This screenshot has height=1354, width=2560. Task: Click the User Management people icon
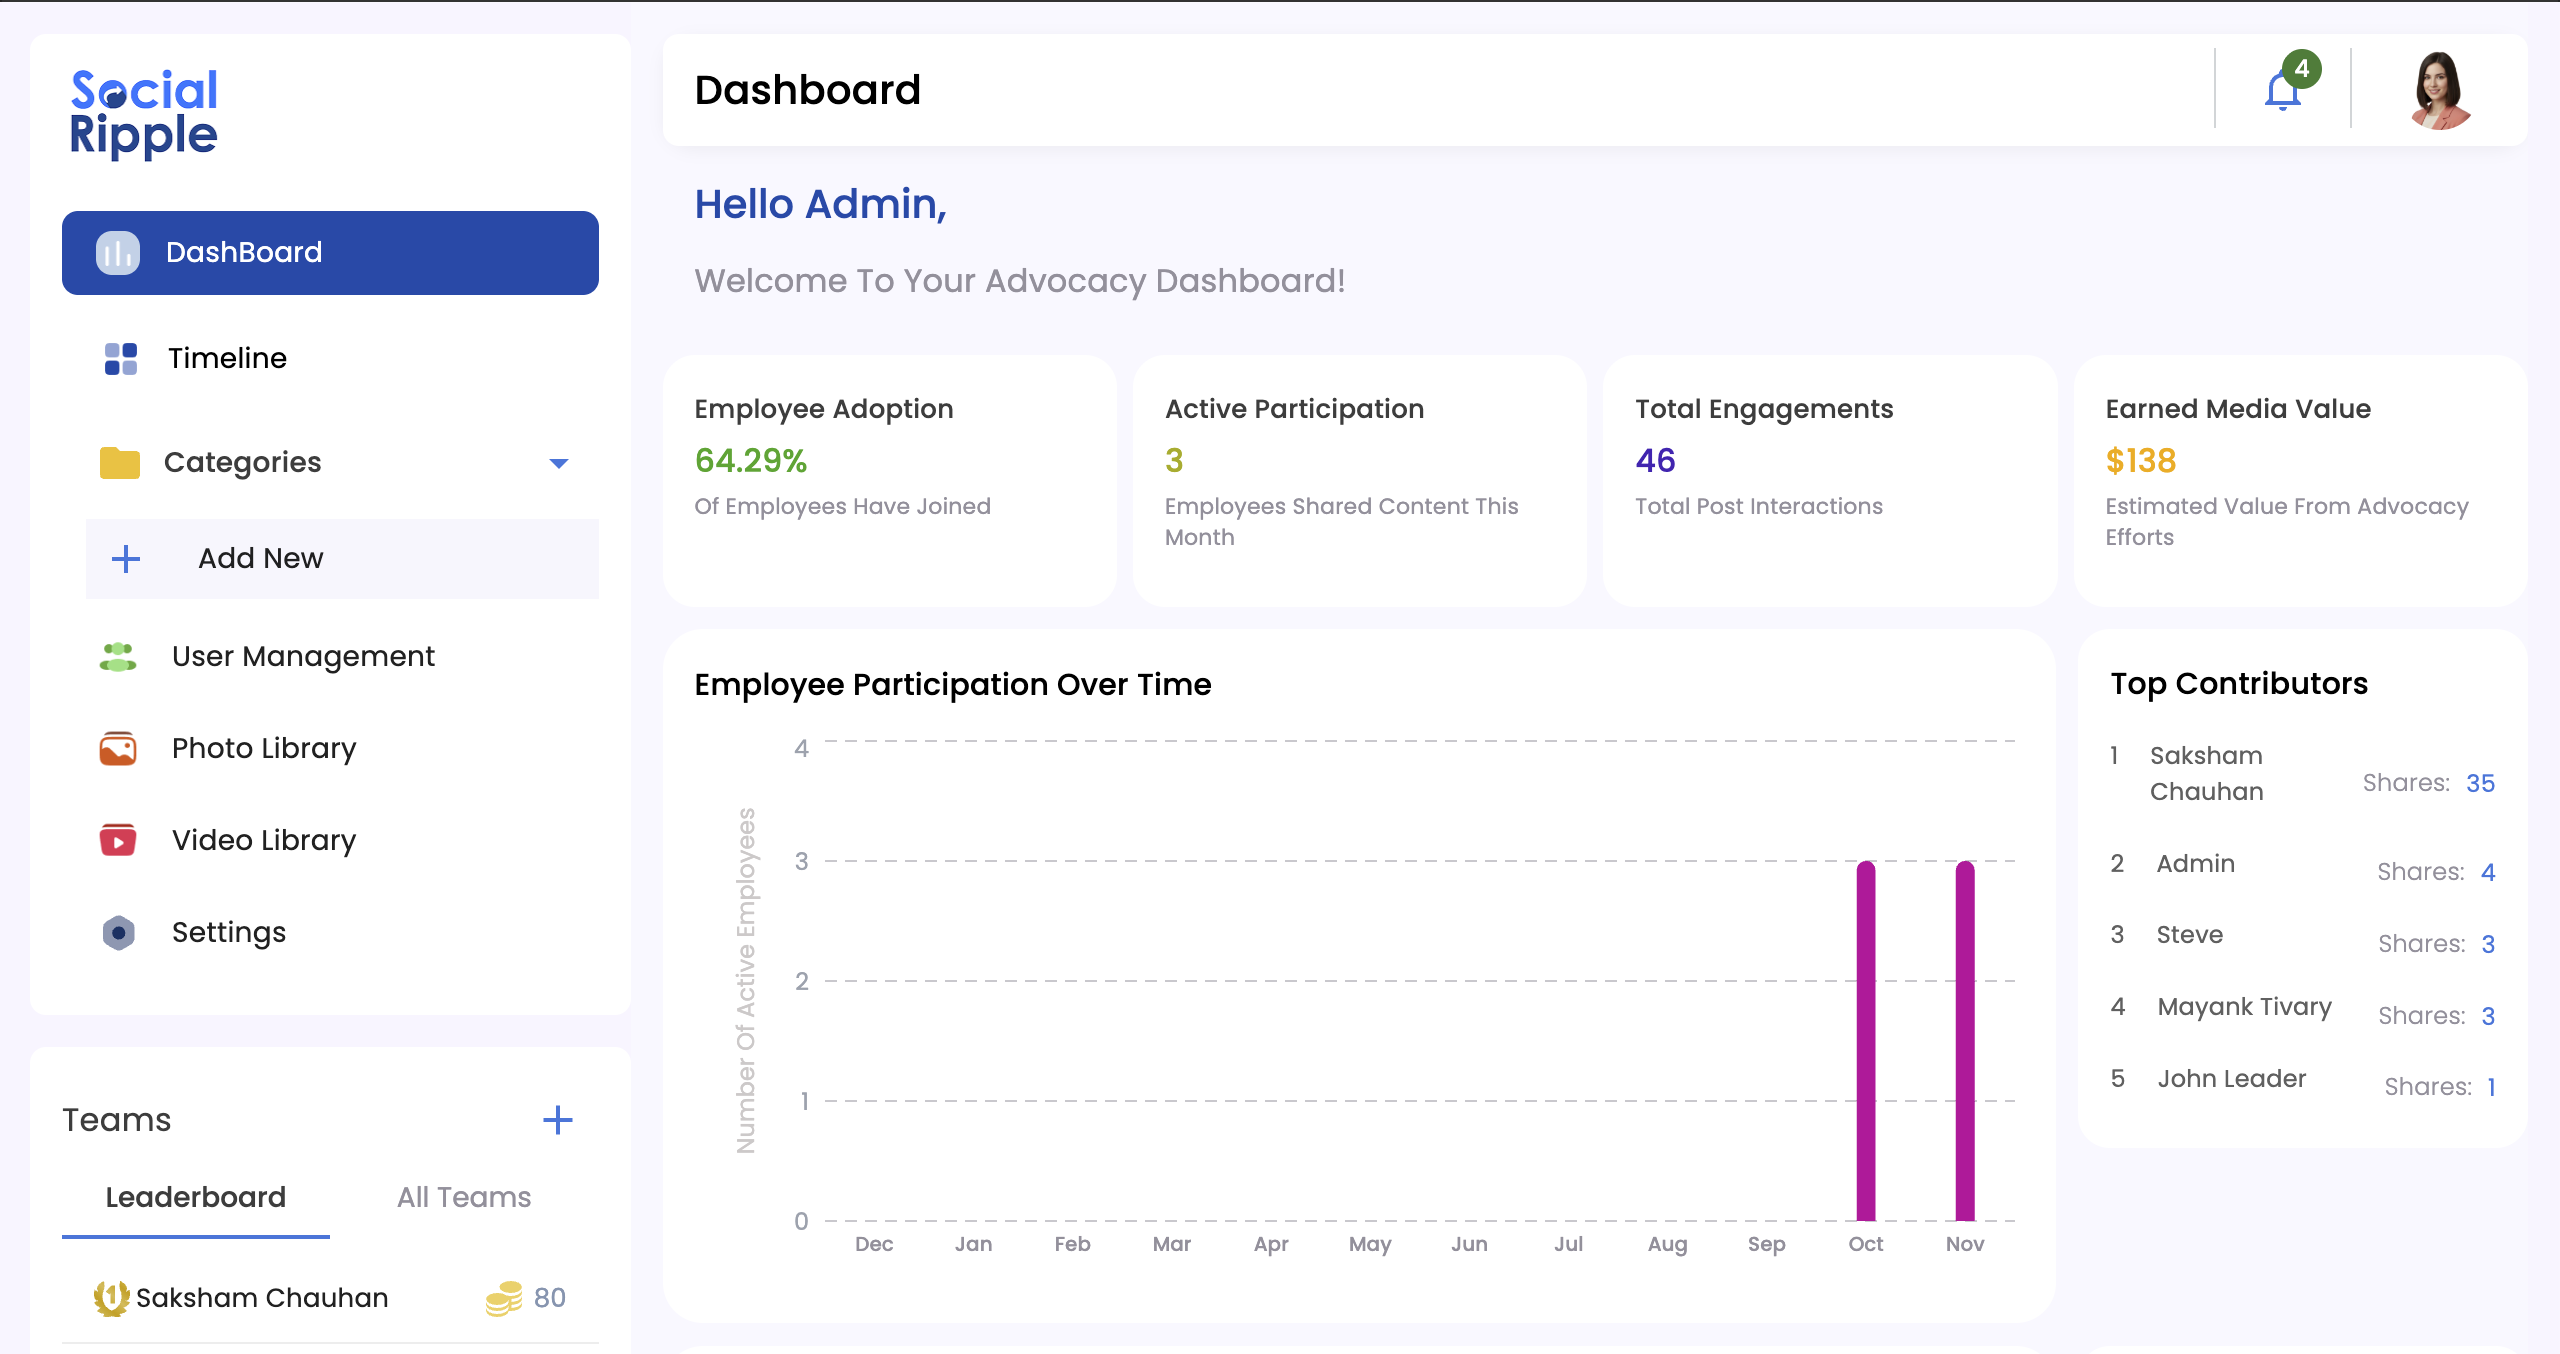pos(118,656)
